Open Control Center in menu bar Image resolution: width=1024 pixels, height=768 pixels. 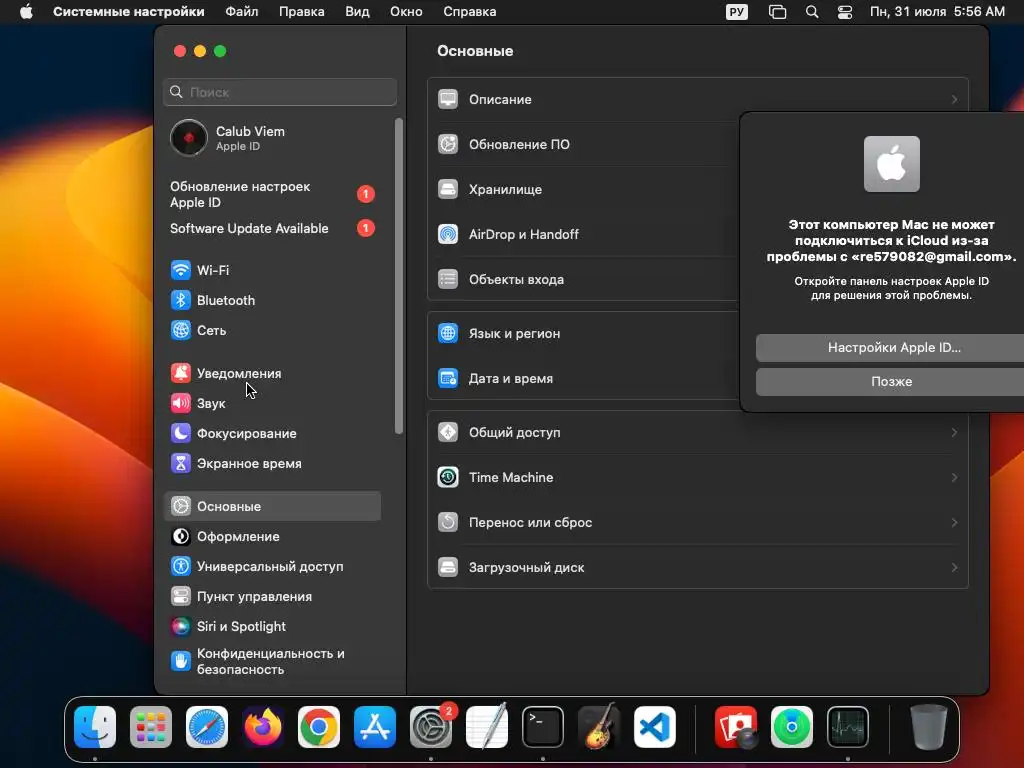click(x=845, y=12)
